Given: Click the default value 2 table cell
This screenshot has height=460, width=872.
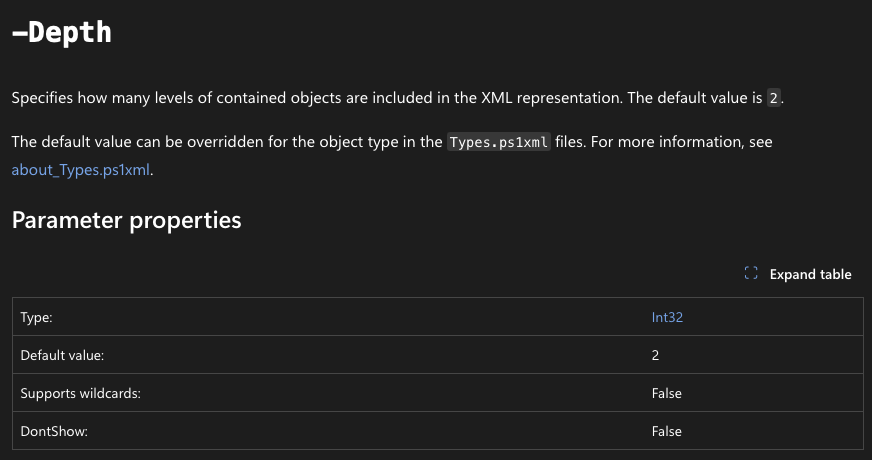Looking at the screenshot, I should coord(655,355).
